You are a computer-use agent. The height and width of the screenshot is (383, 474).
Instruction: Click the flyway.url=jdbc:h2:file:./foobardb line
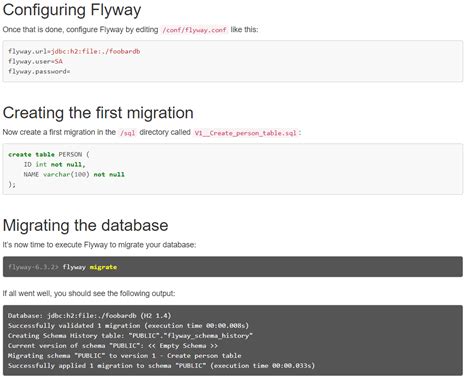click(74, 51)
